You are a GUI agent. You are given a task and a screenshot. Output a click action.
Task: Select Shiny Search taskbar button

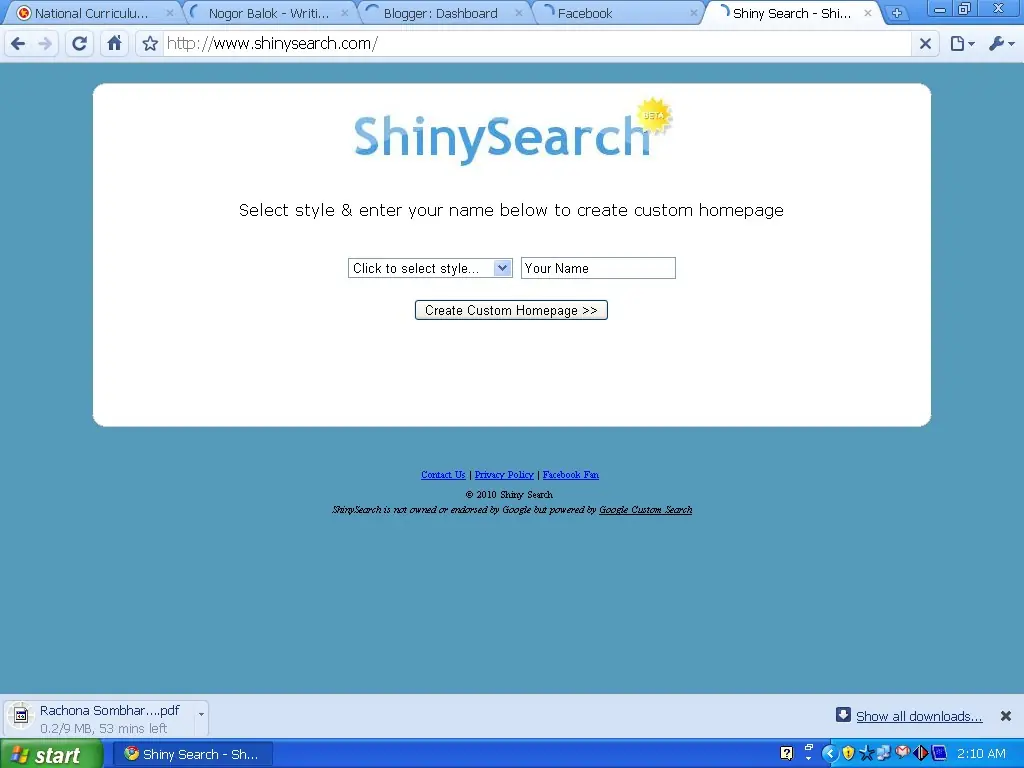click(193, 754)
